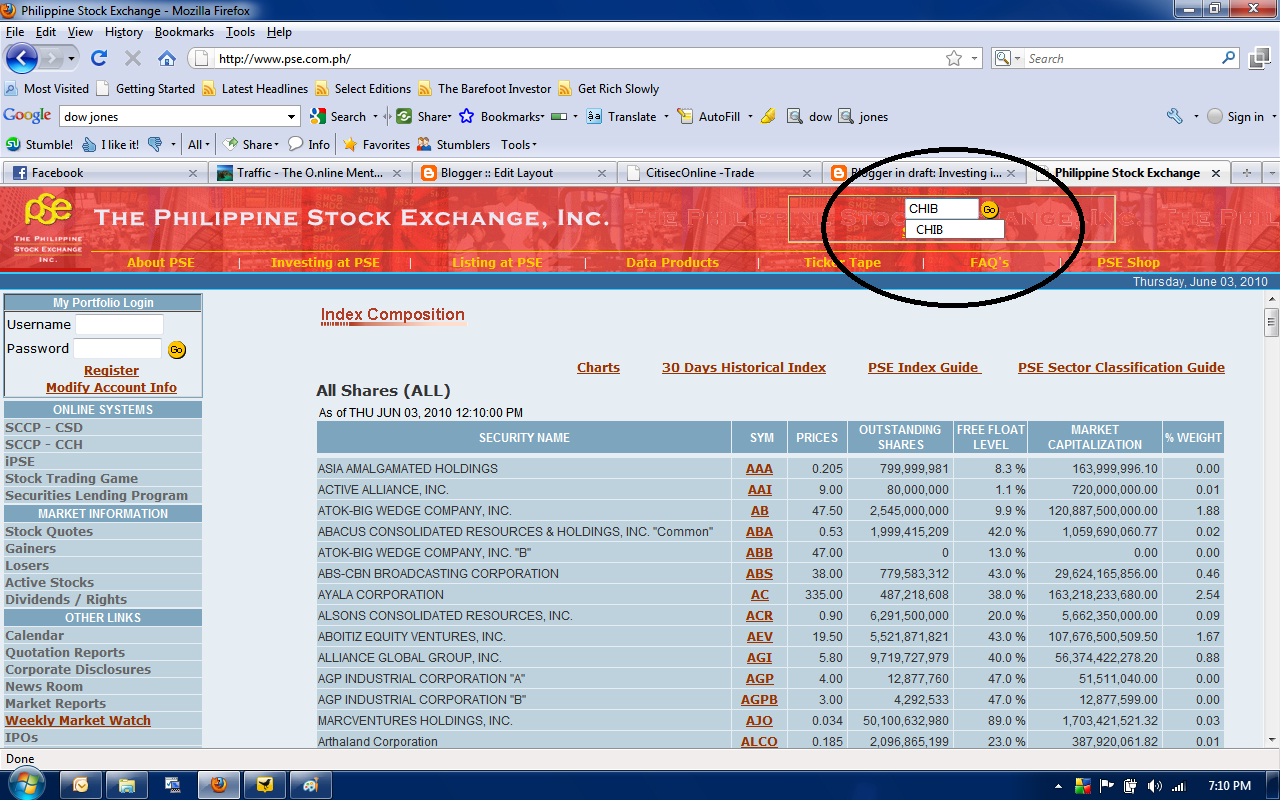Image resolution: width=1284 pixels, height=808 pixels.
Task: Click the I like it! thumbs-up button
Action: point(111,144)
